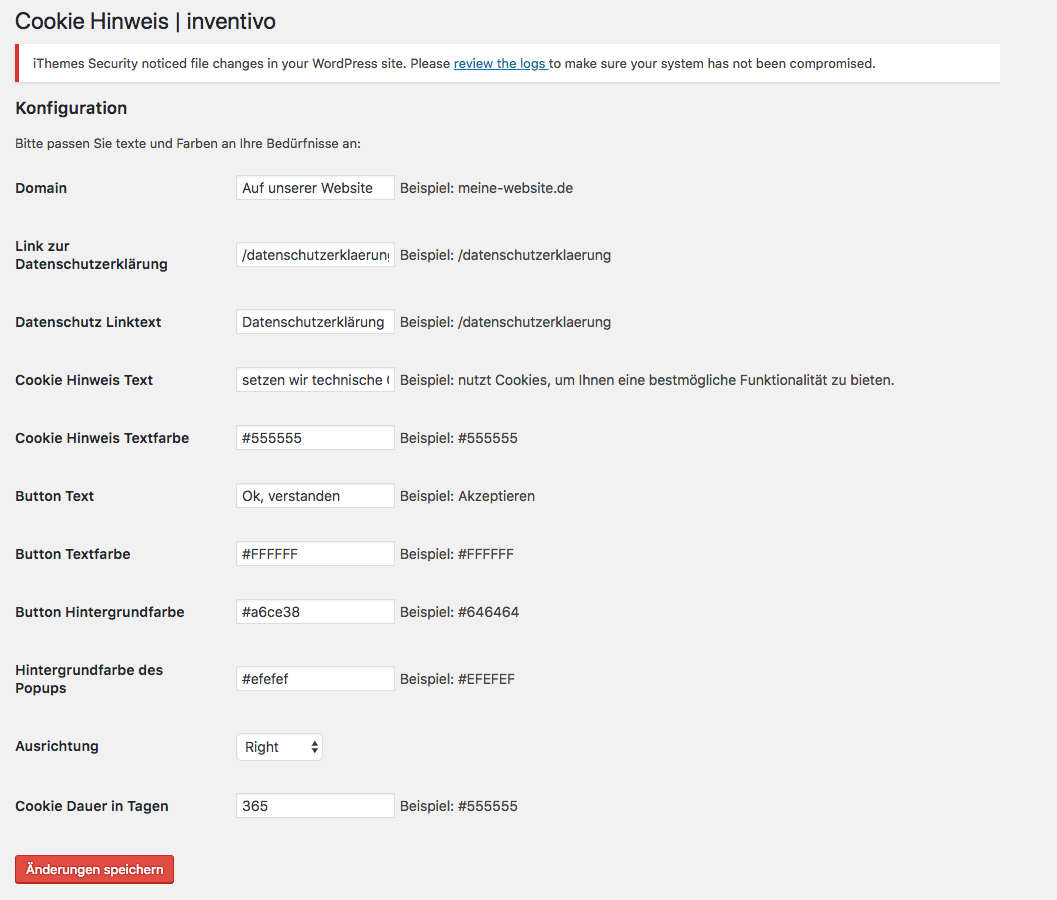Click the Konfiguration section heading
The height and width of the screenshot is (900, 1057).
71,108
